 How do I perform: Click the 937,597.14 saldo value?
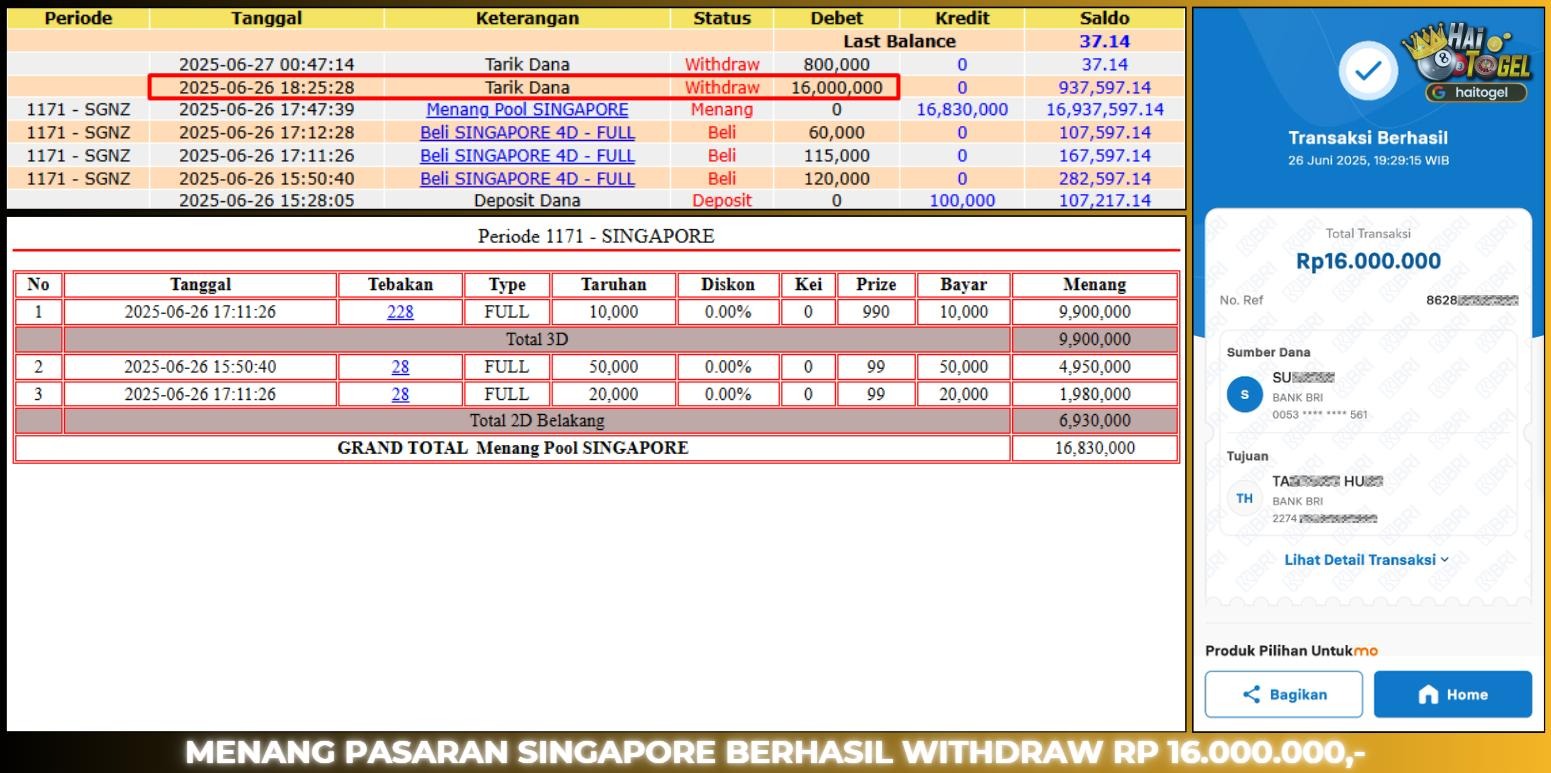(1105, 87)
